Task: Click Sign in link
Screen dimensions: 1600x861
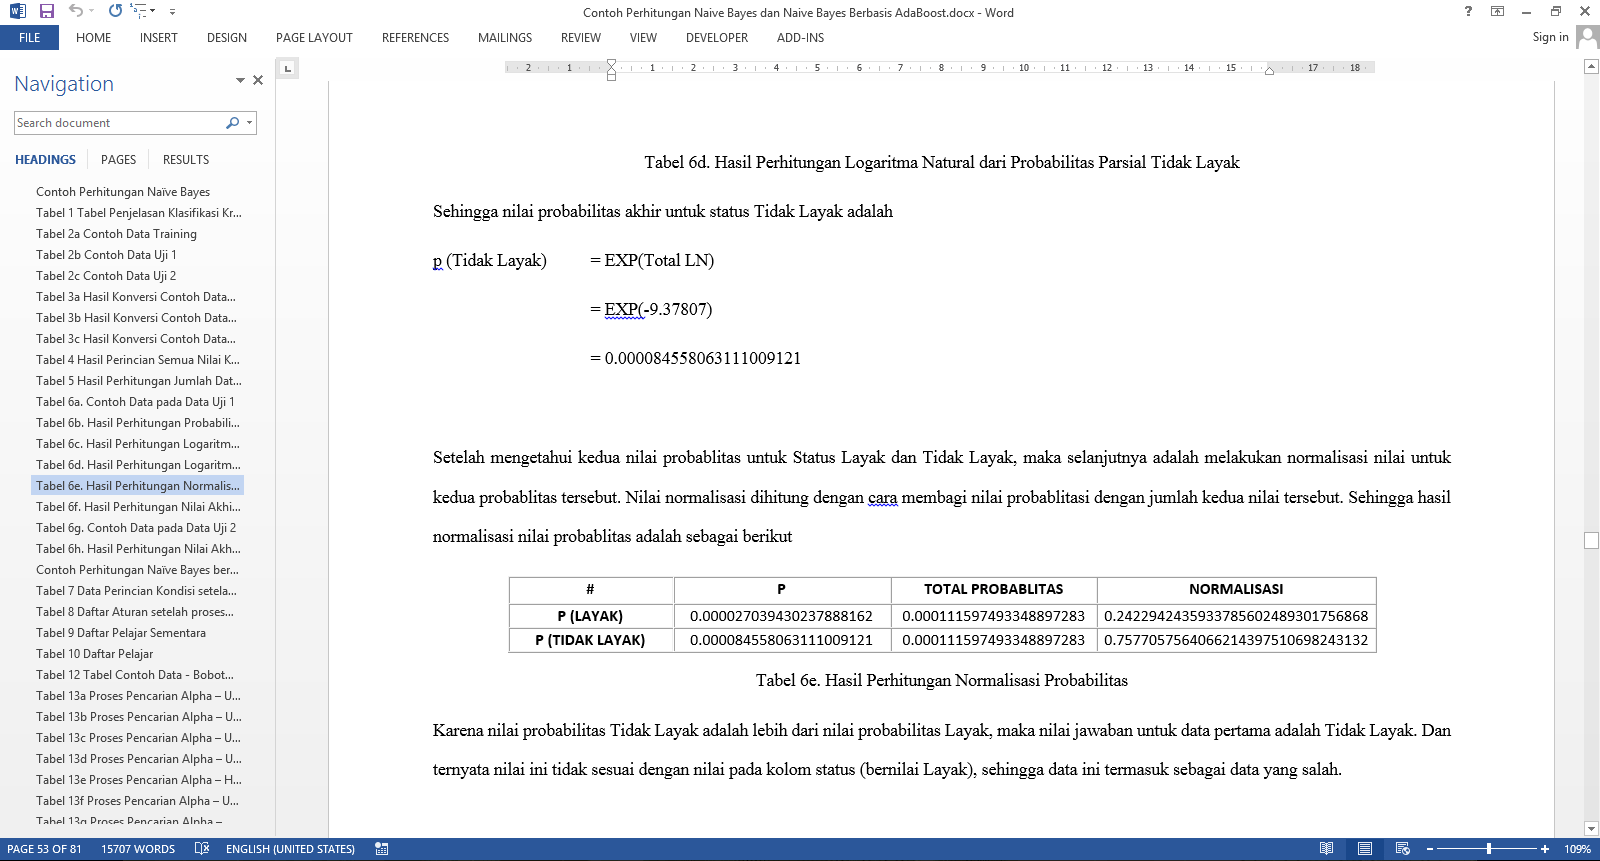Action: 1550,37
